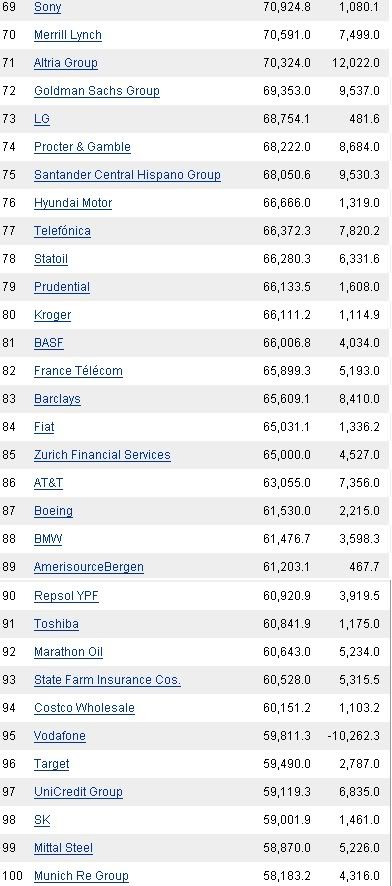Screen dimensions: 392x886
Task: Open State Farm Insurance Cos. link
Action: pos(107,680)
